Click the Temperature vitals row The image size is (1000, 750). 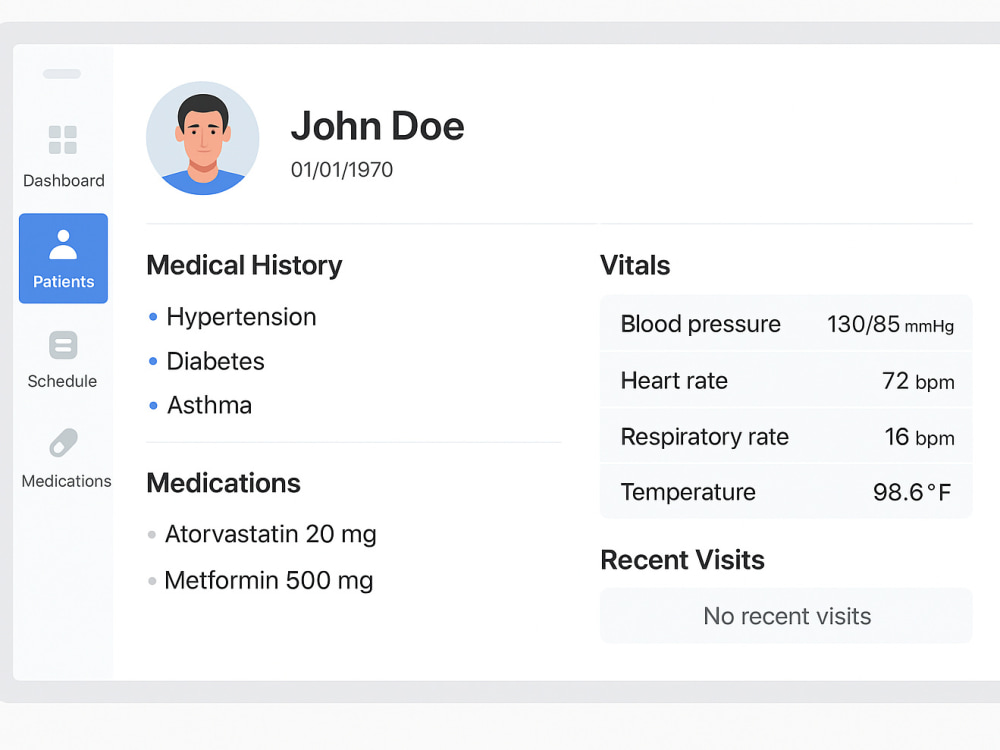[786, 492]
